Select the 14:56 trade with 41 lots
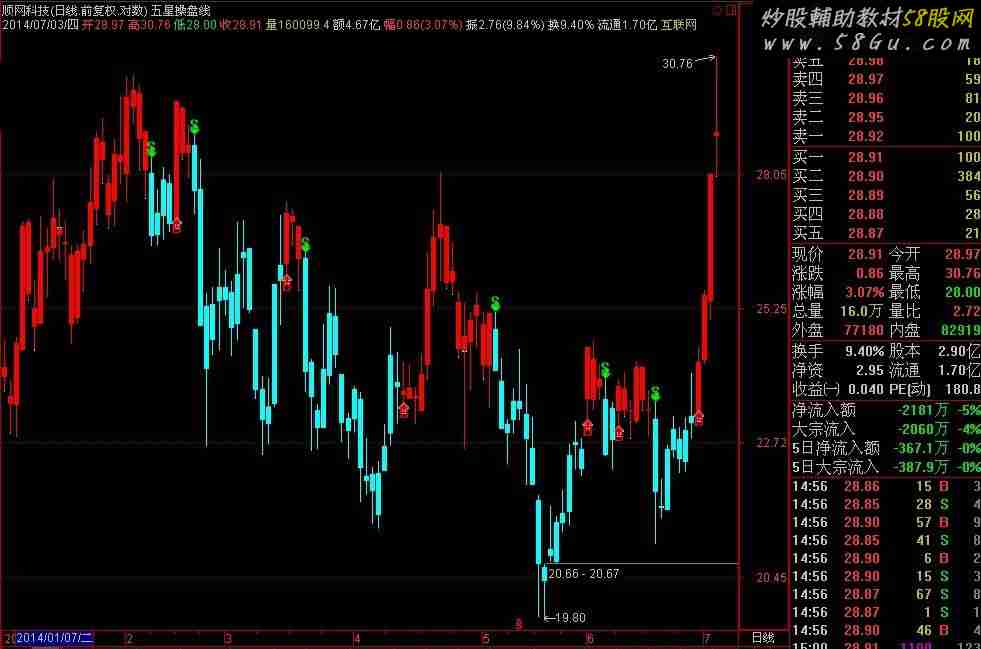Viewport: 981px width, 649px height. pos(885,540)
